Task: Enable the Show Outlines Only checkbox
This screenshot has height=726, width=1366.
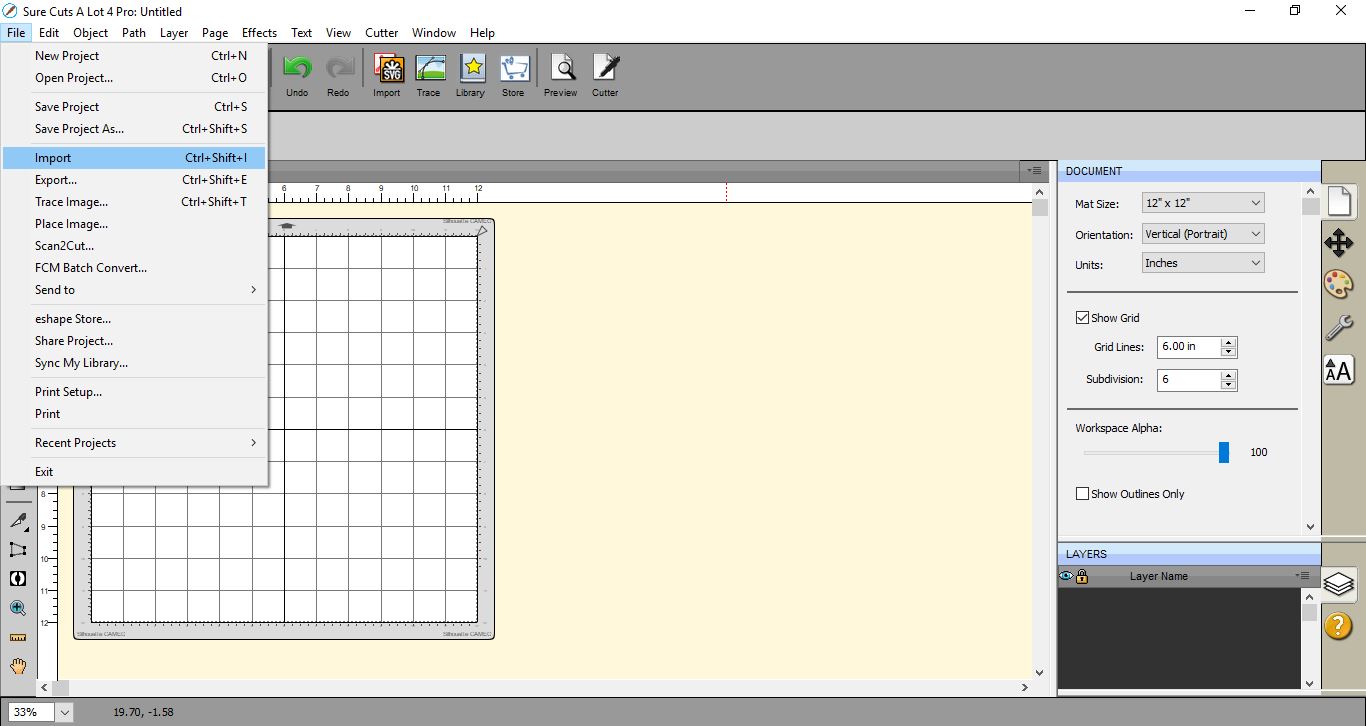Action: (x=1082, y=494)
